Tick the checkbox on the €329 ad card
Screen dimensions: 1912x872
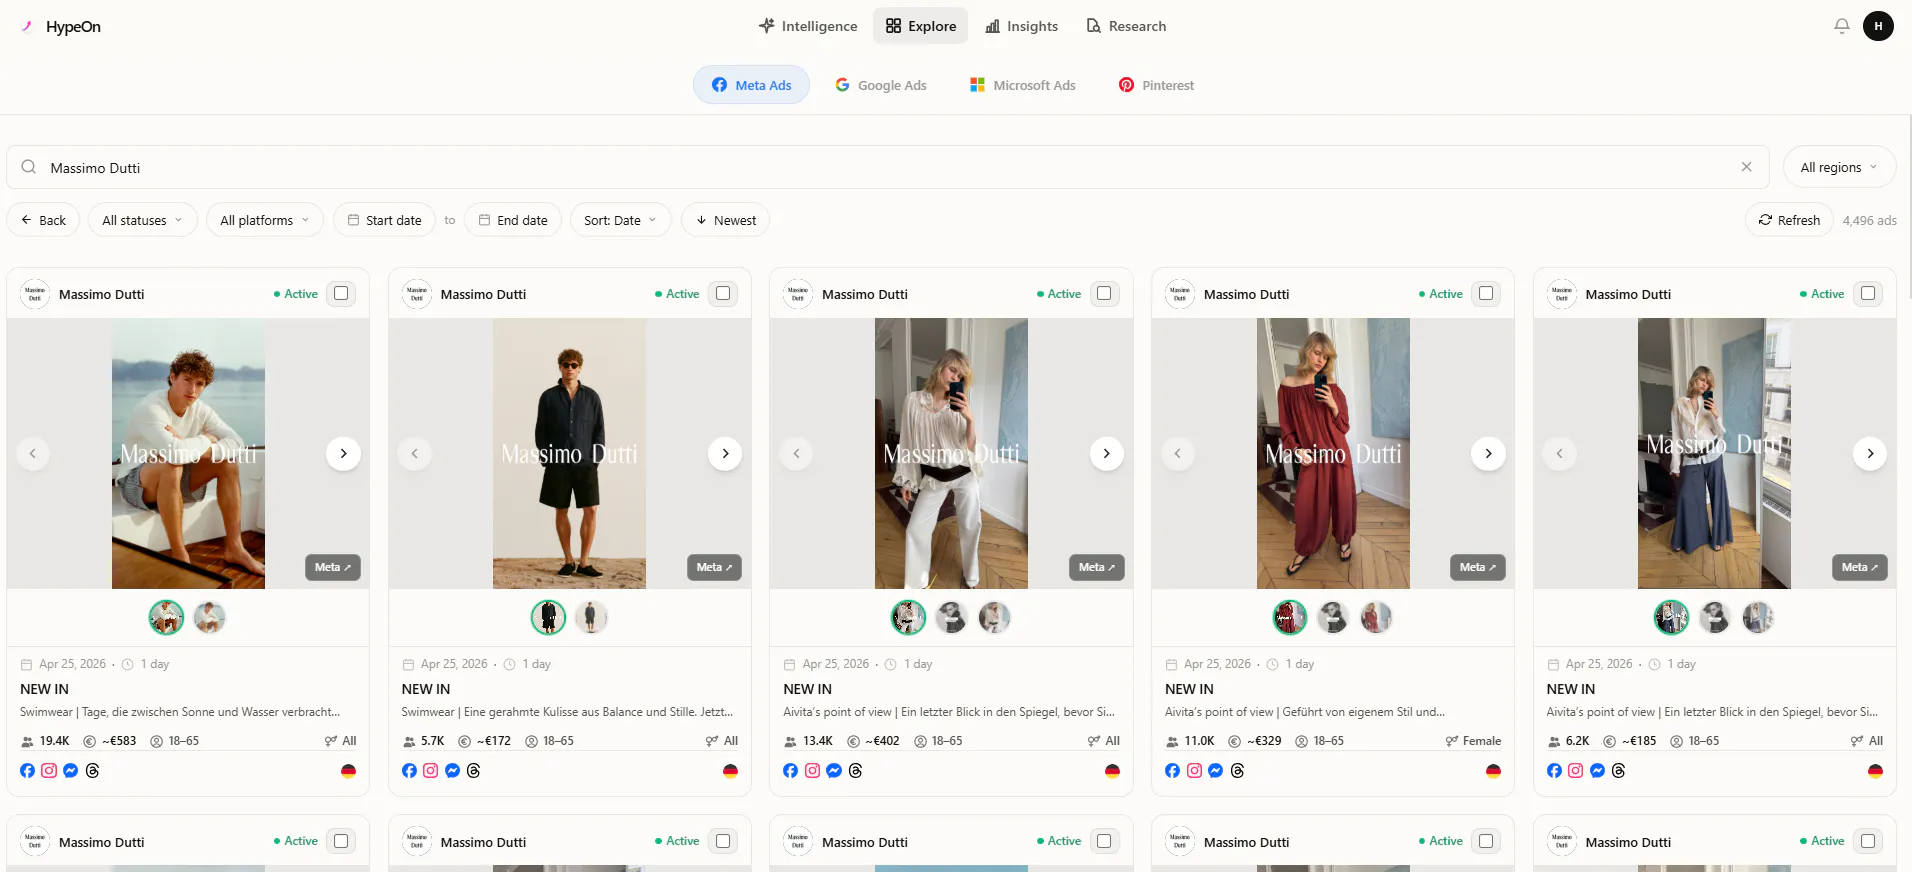pos(1486,294)
